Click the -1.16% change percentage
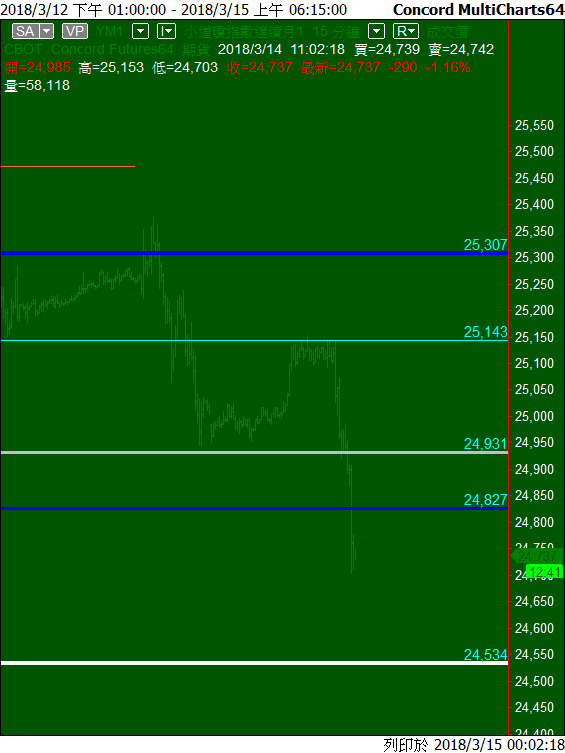The height and width of the screenshot is (753, 565). (447, 68)
